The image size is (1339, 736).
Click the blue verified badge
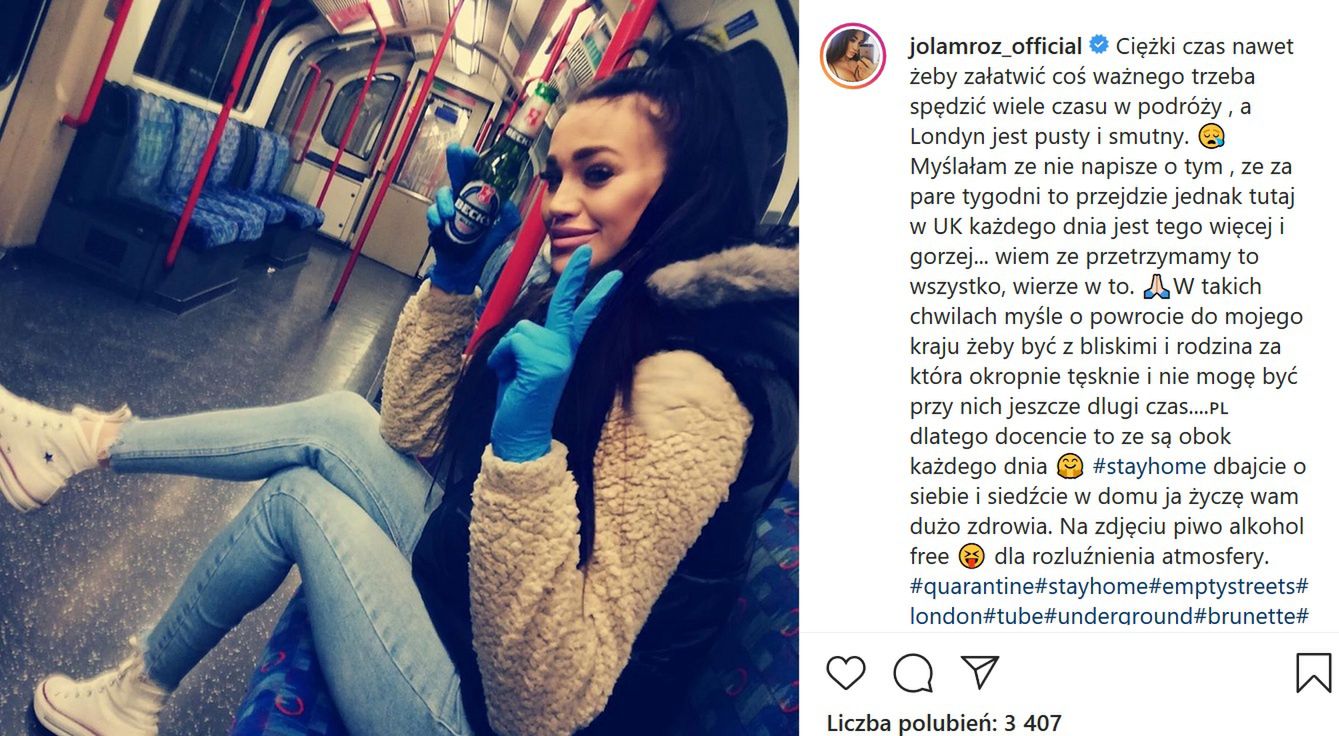click(x=1098, y=46)
